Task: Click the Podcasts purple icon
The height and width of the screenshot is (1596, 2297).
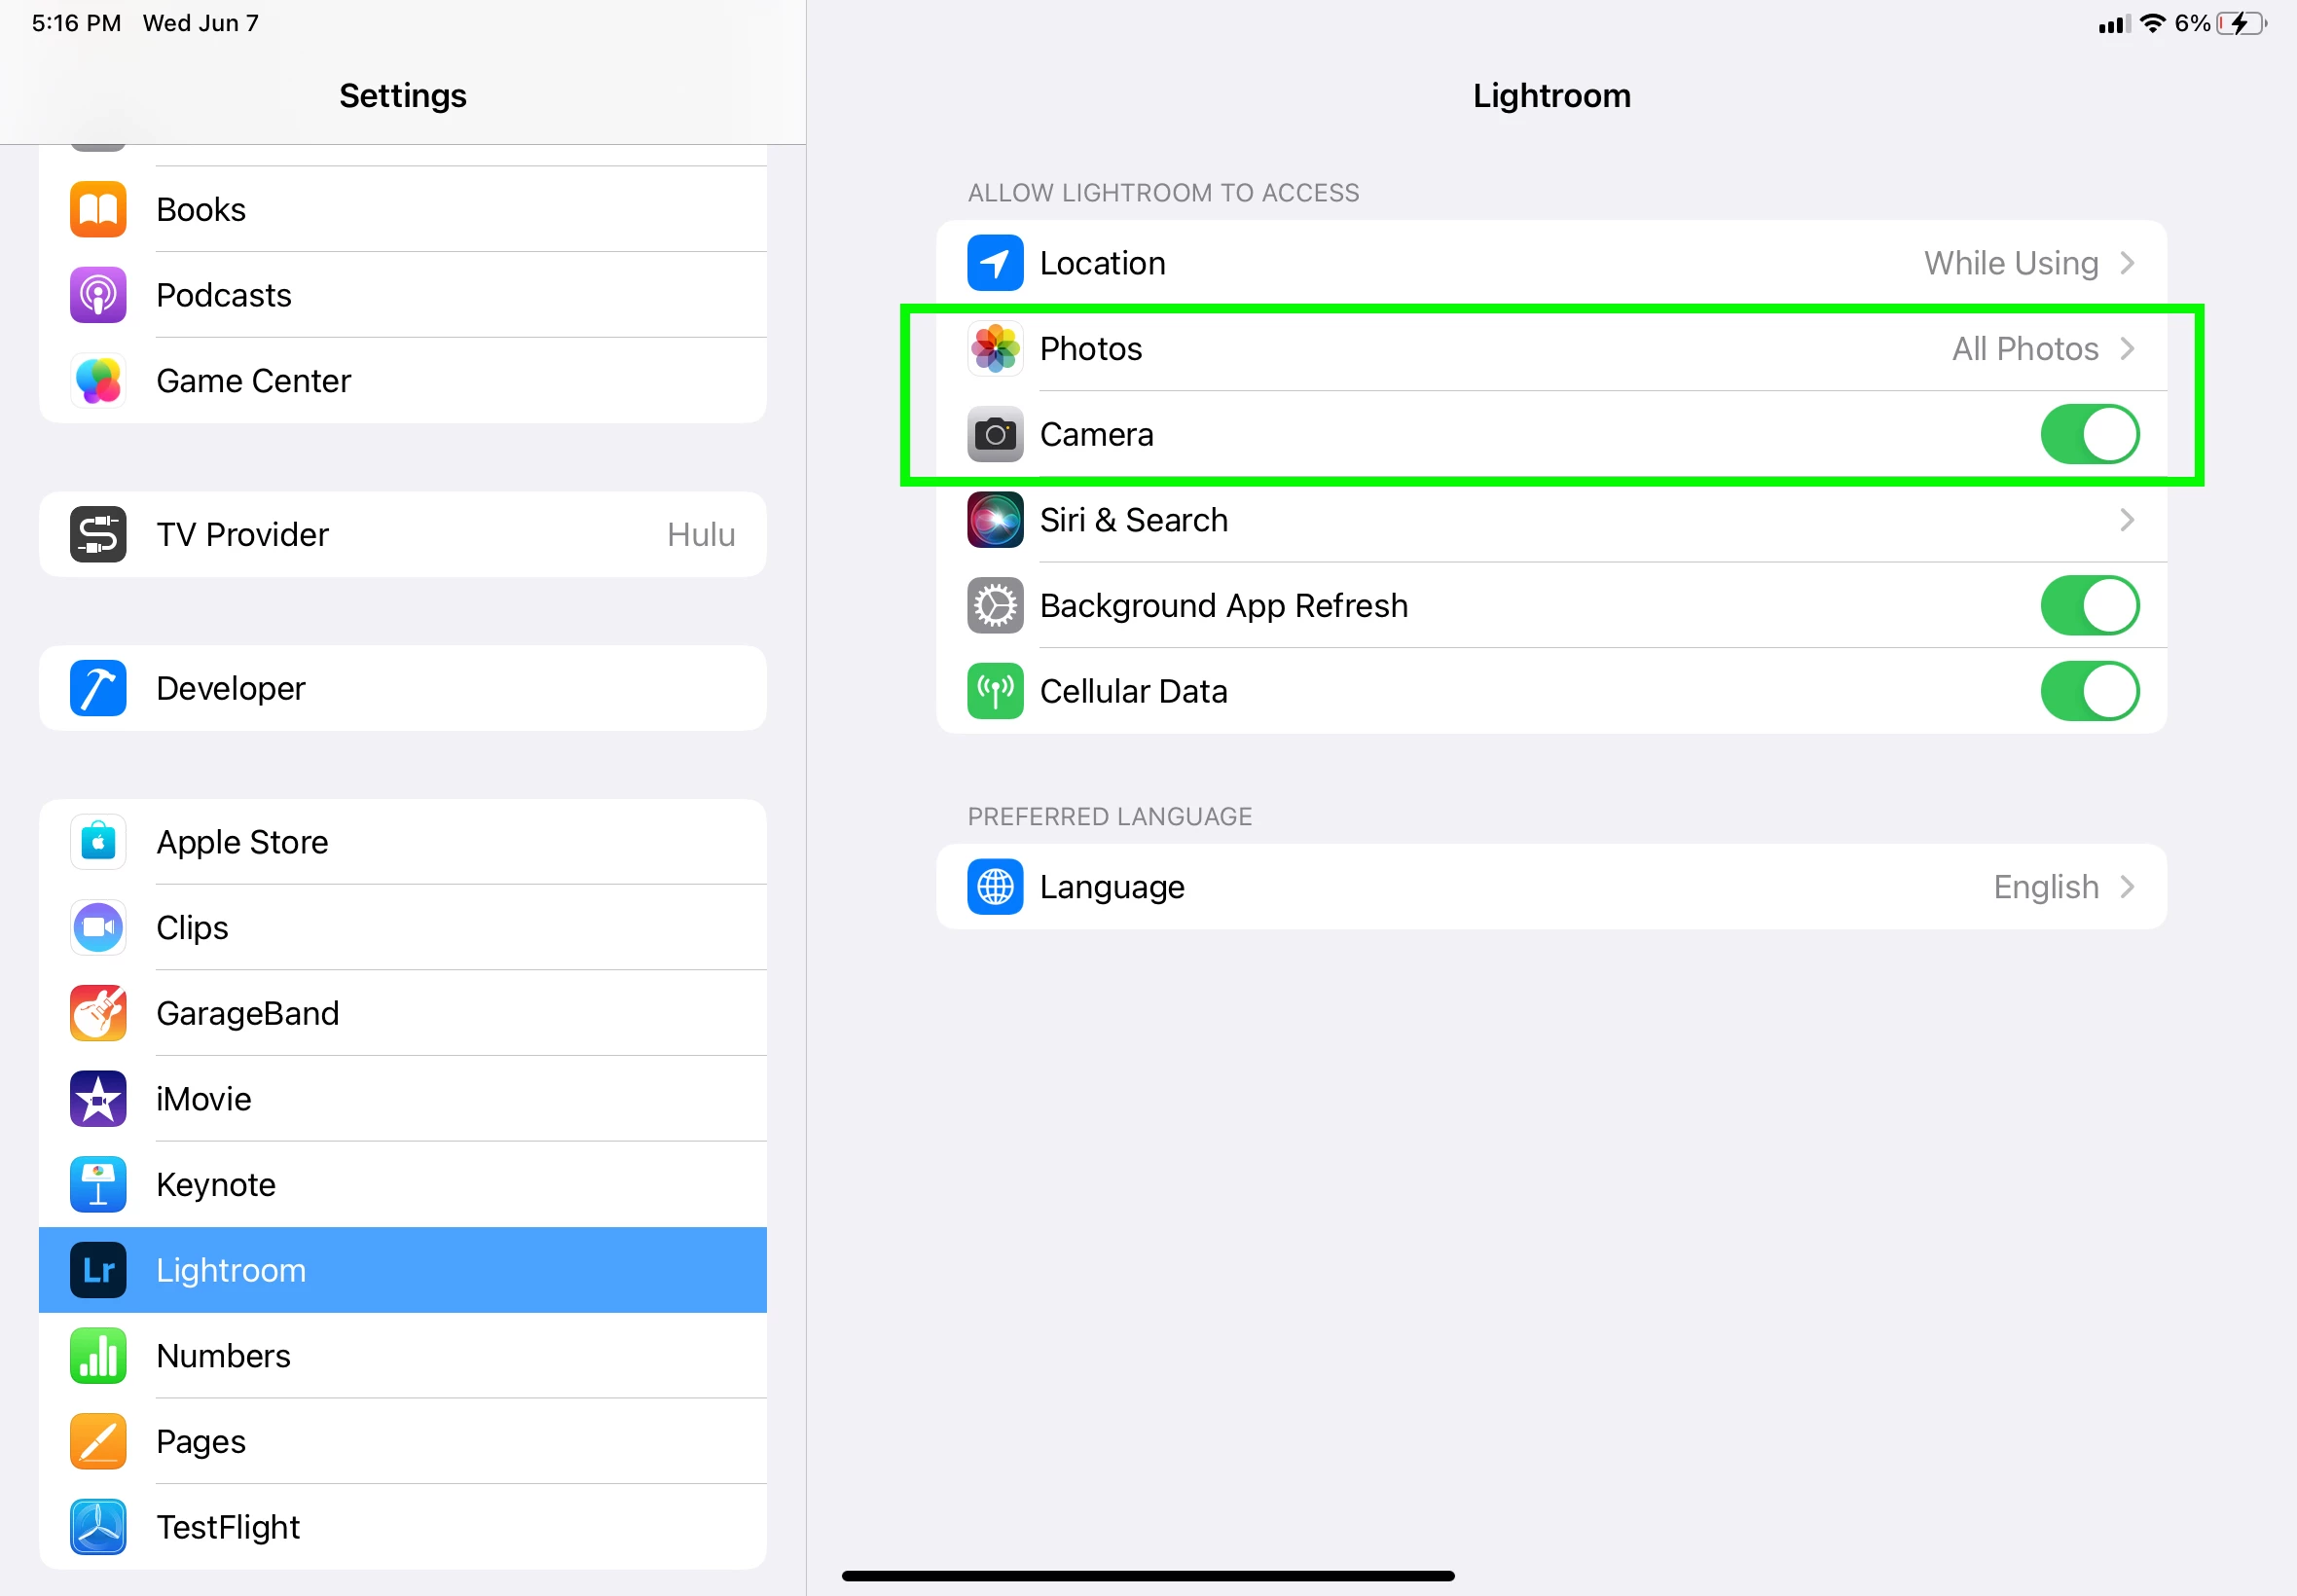Action: point(98,295)
